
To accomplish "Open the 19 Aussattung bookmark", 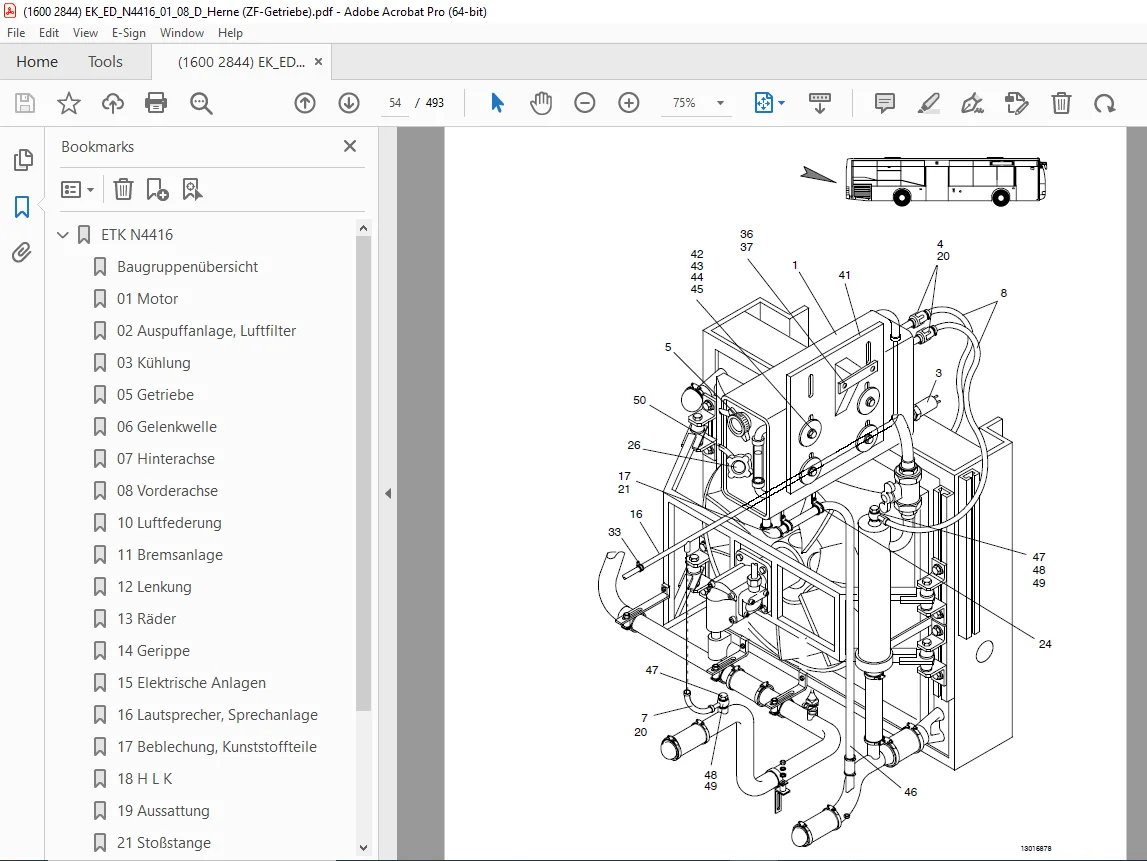I will [163, 811].
